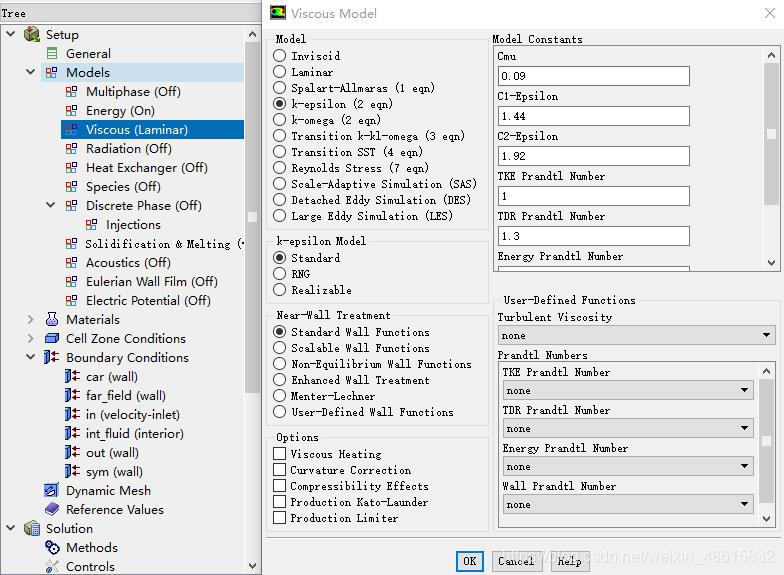
Task: Click the Reference Values icon
Action: (x=52, y=509)
